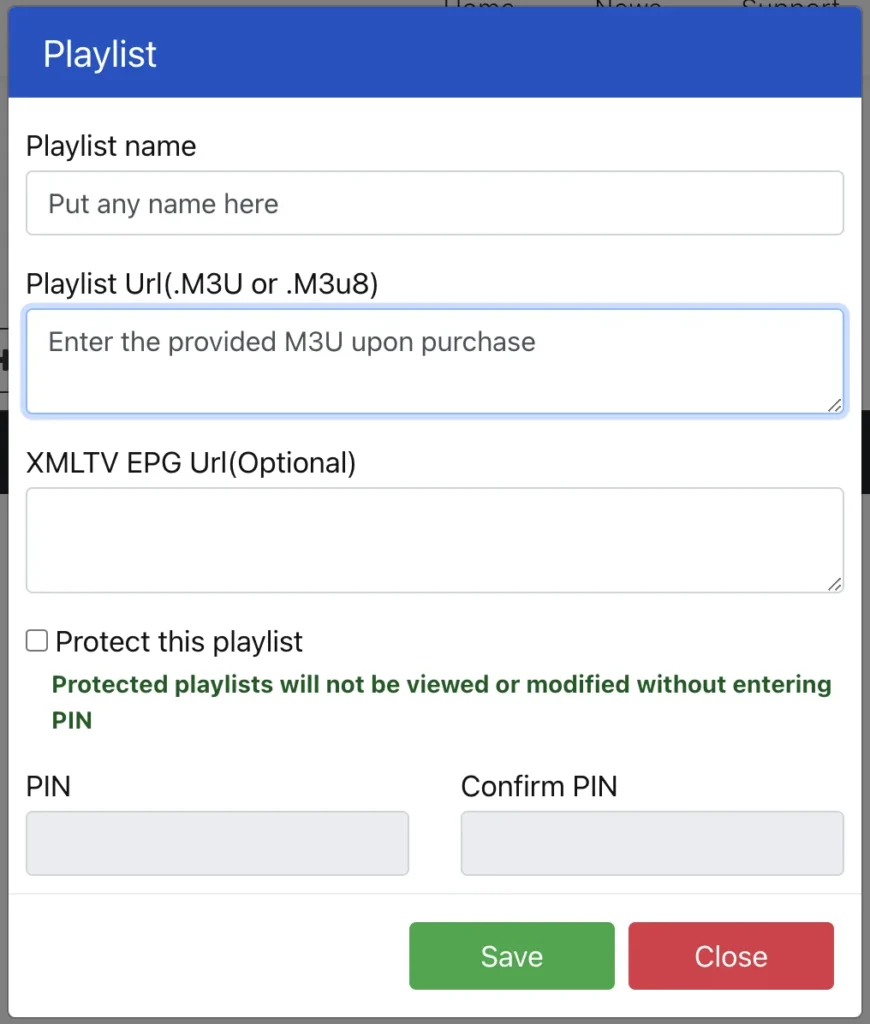Click the 'XMLTV EPG Url(Optional)' label
Image resolution: width=870 pixels, height=1024 pixels.
[x=191, y=463]
